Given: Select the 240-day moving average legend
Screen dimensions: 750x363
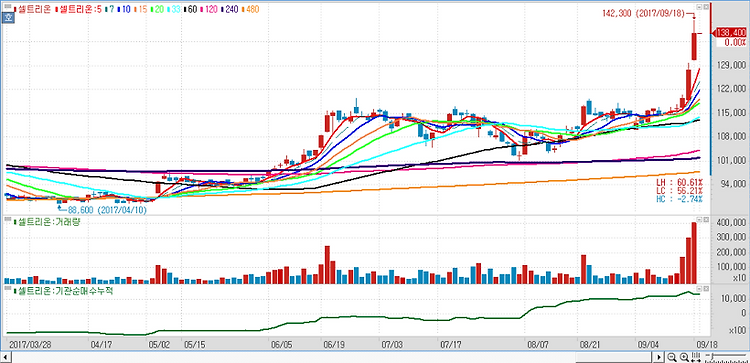Looking at the screenshot, I should pos(229,9).
